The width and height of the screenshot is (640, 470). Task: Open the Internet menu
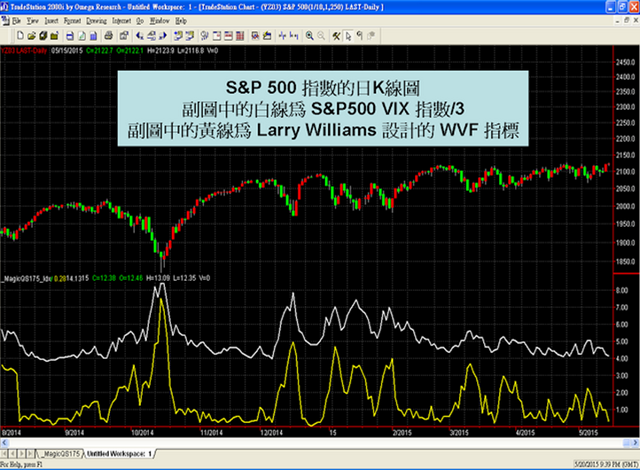coord(122,20)
